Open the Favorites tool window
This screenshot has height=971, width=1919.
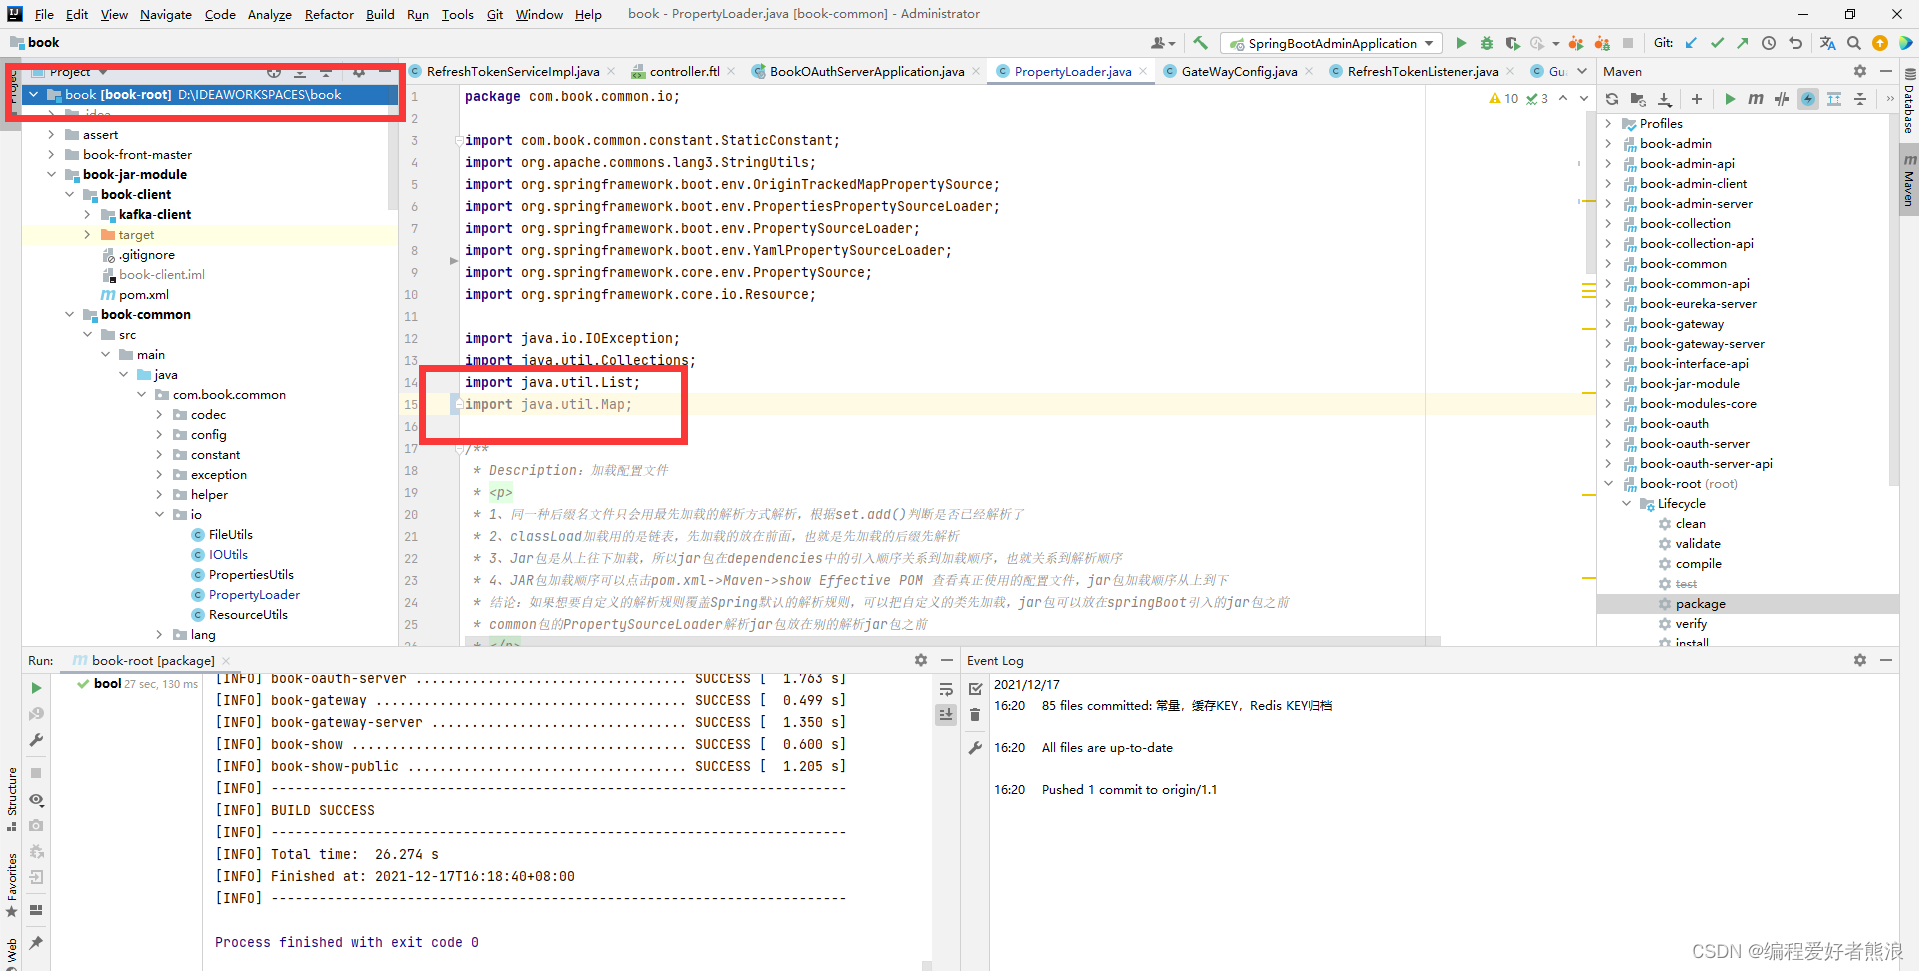coord(11,883)
